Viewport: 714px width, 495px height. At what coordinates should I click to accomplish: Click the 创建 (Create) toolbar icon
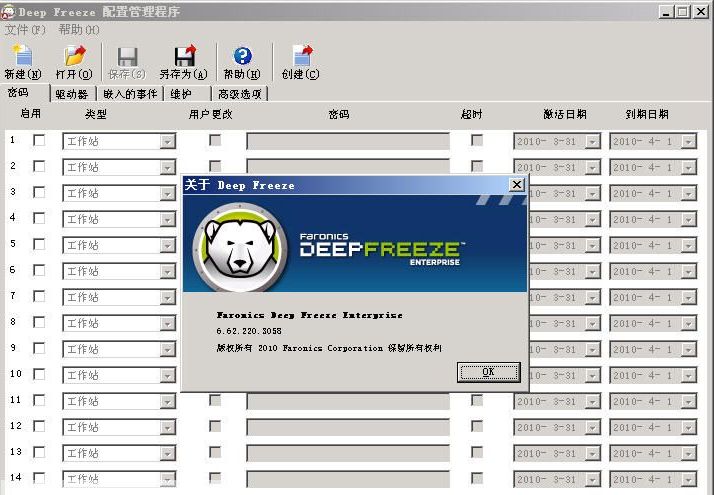(x=300, y=56)
